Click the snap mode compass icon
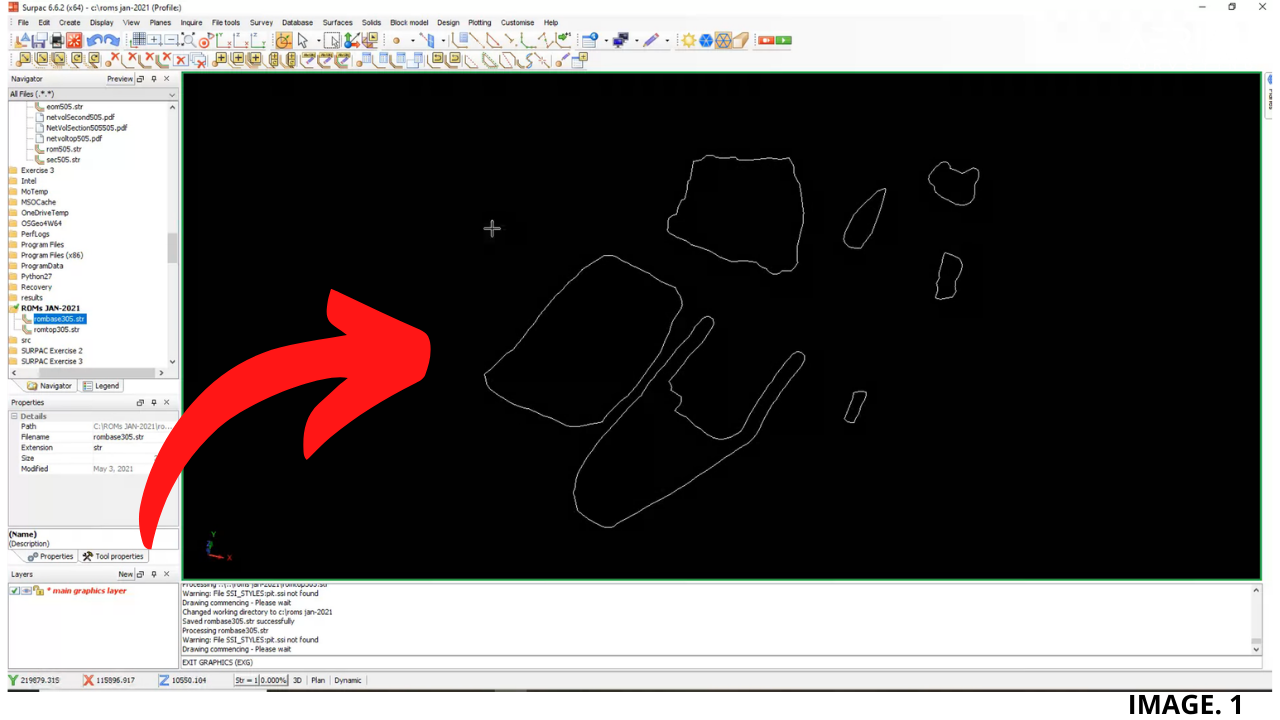1280x720 pixels. coord(283,40)
